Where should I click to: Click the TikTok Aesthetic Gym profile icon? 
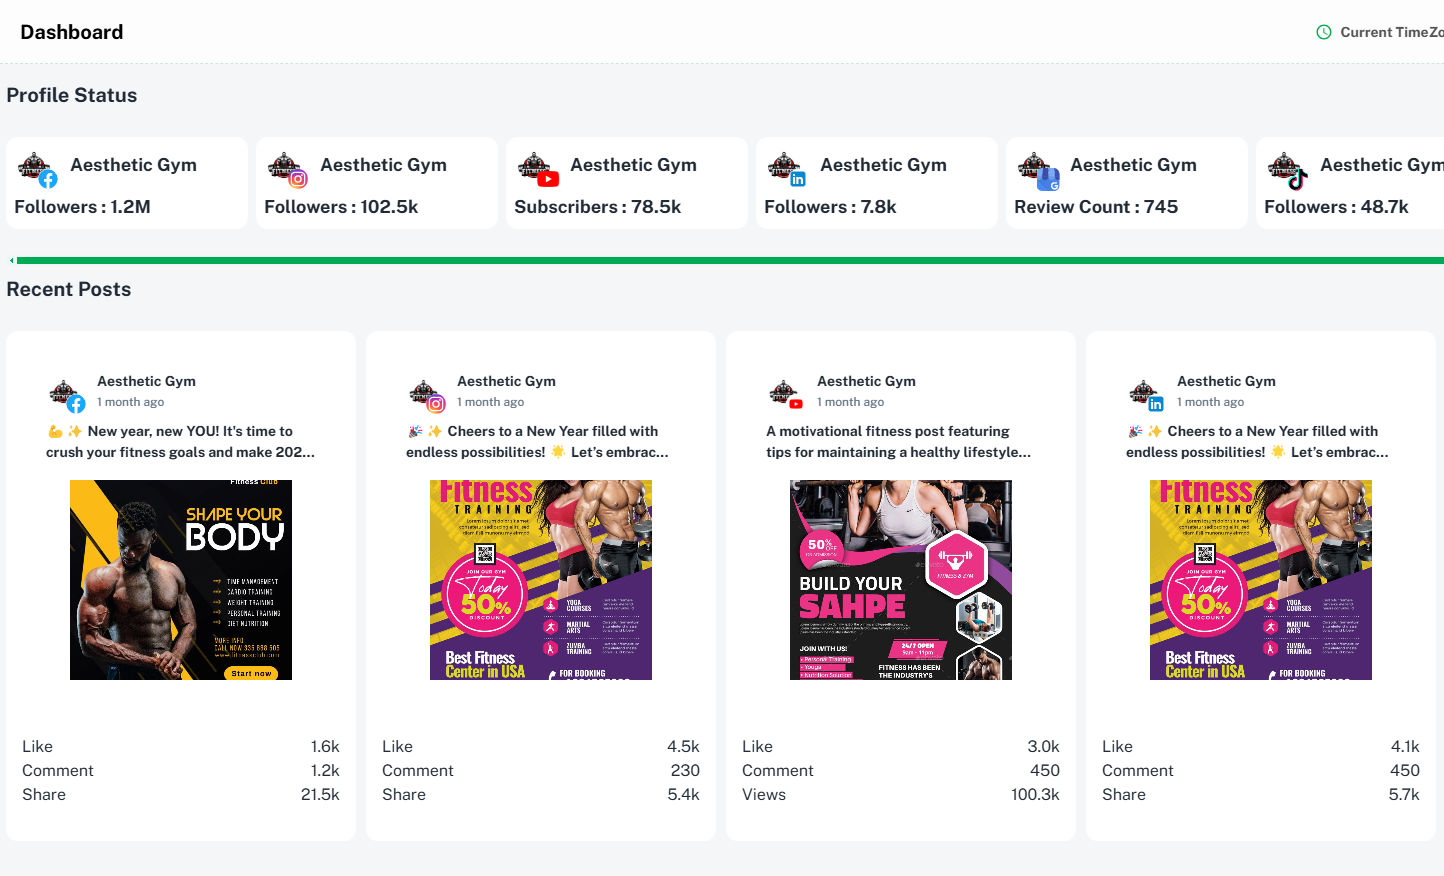[1287, 169]
